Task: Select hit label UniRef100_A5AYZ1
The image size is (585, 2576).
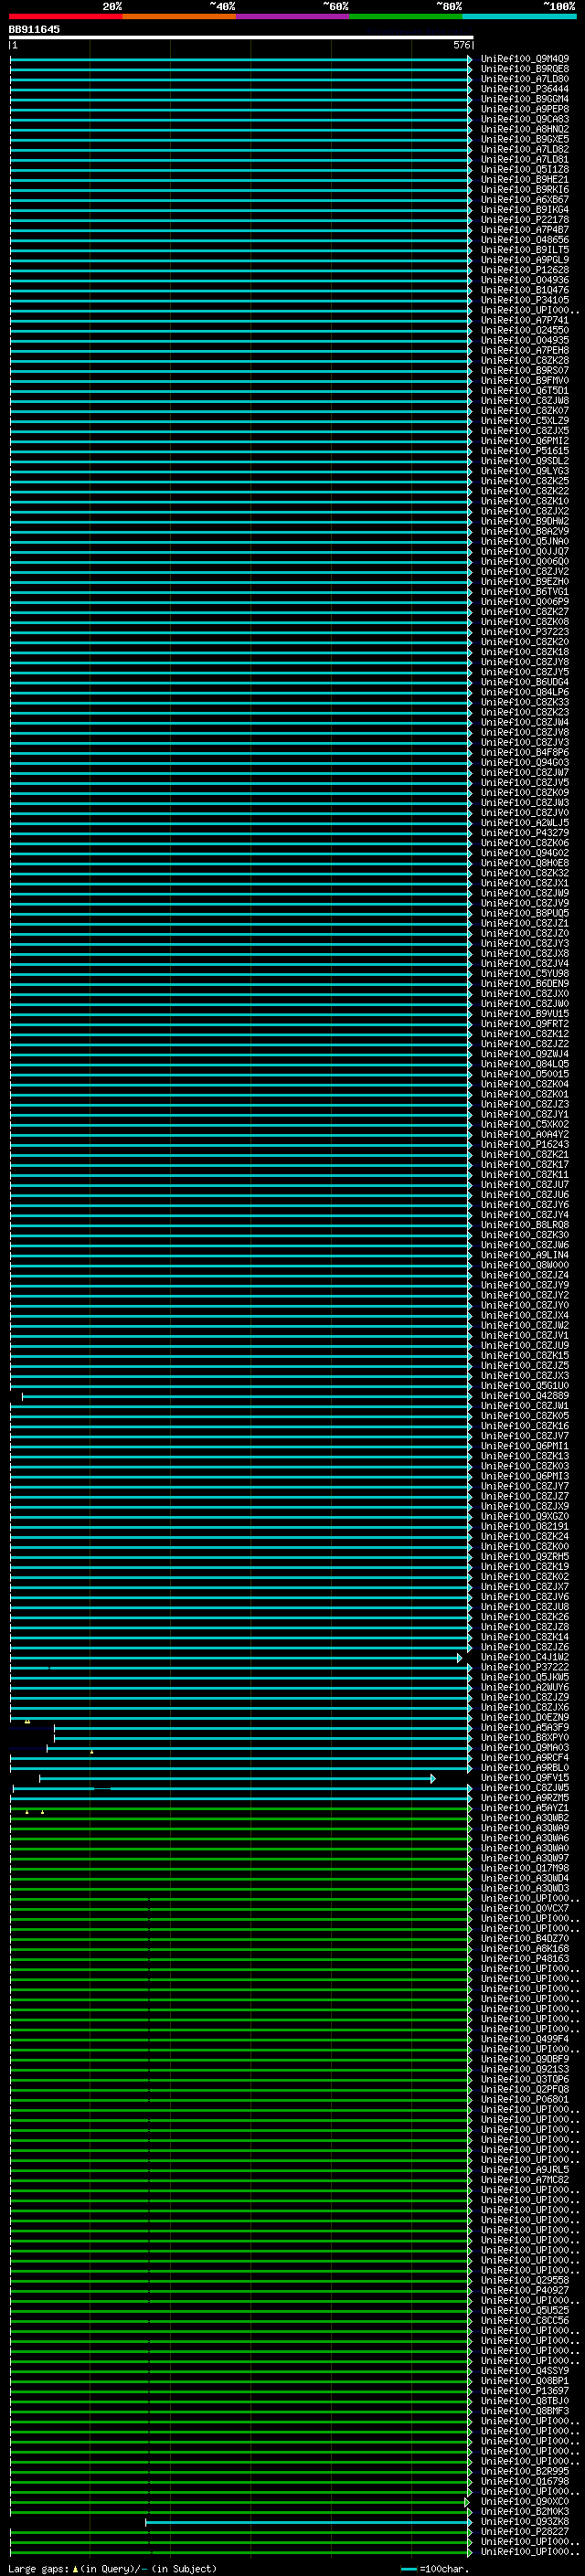Action: pos(525,1808)
